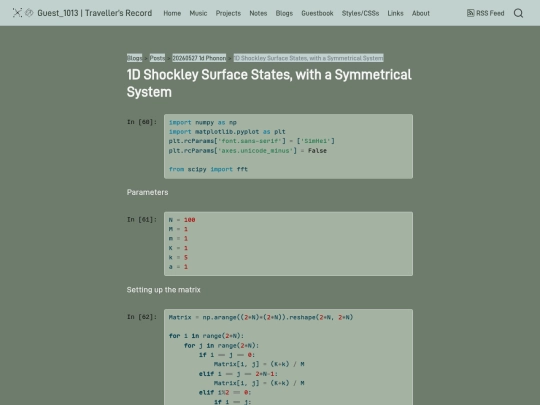Open the Guest_1013 Traveller's Record site title
540x405 pixels.
point(95,13)
